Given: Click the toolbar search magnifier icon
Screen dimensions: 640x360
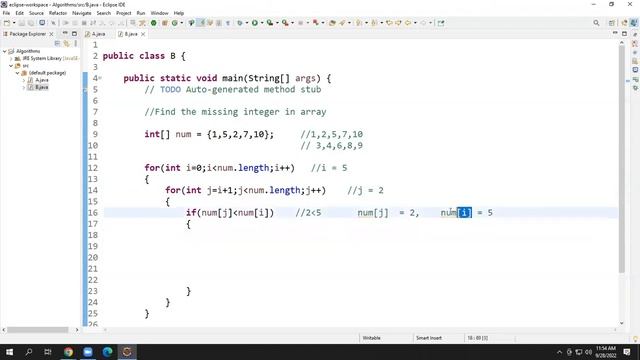Looking at the screenshot, I should coord(596,23).
